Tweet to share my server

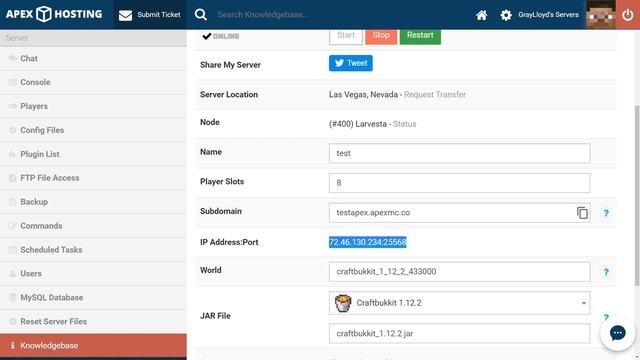(351, 63)
